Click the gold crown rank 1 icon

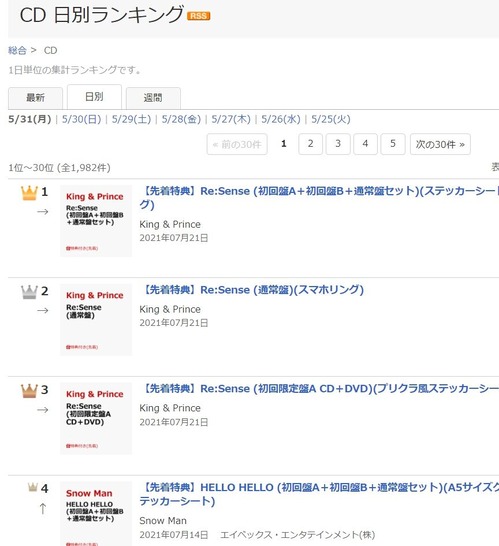29,193
